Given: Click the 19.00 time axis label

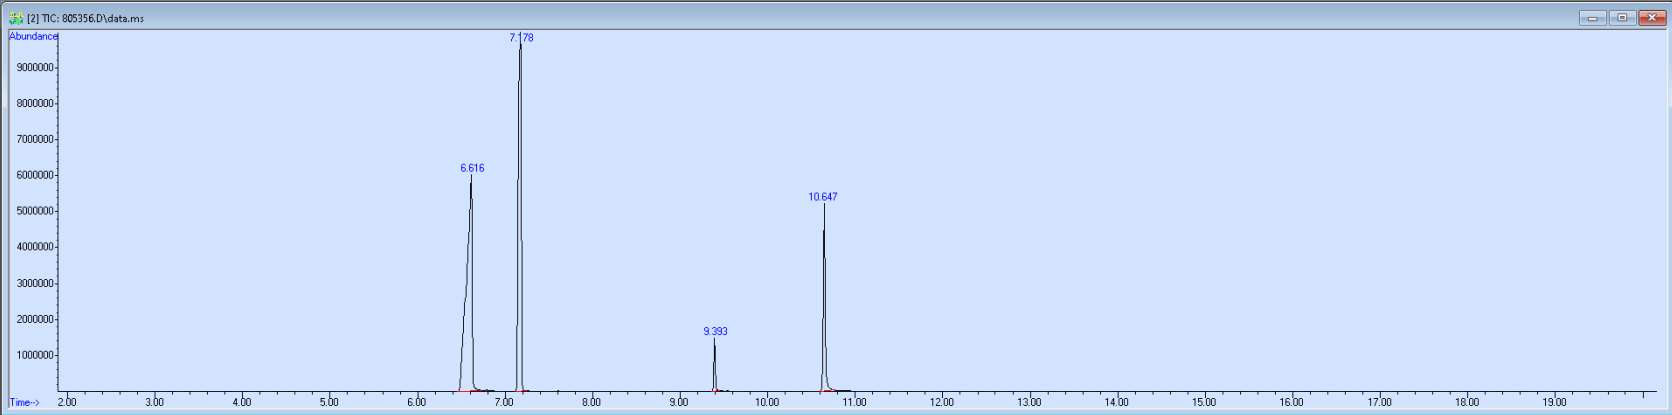Looking at the screenshot, I should click(x=1554, y=402).
